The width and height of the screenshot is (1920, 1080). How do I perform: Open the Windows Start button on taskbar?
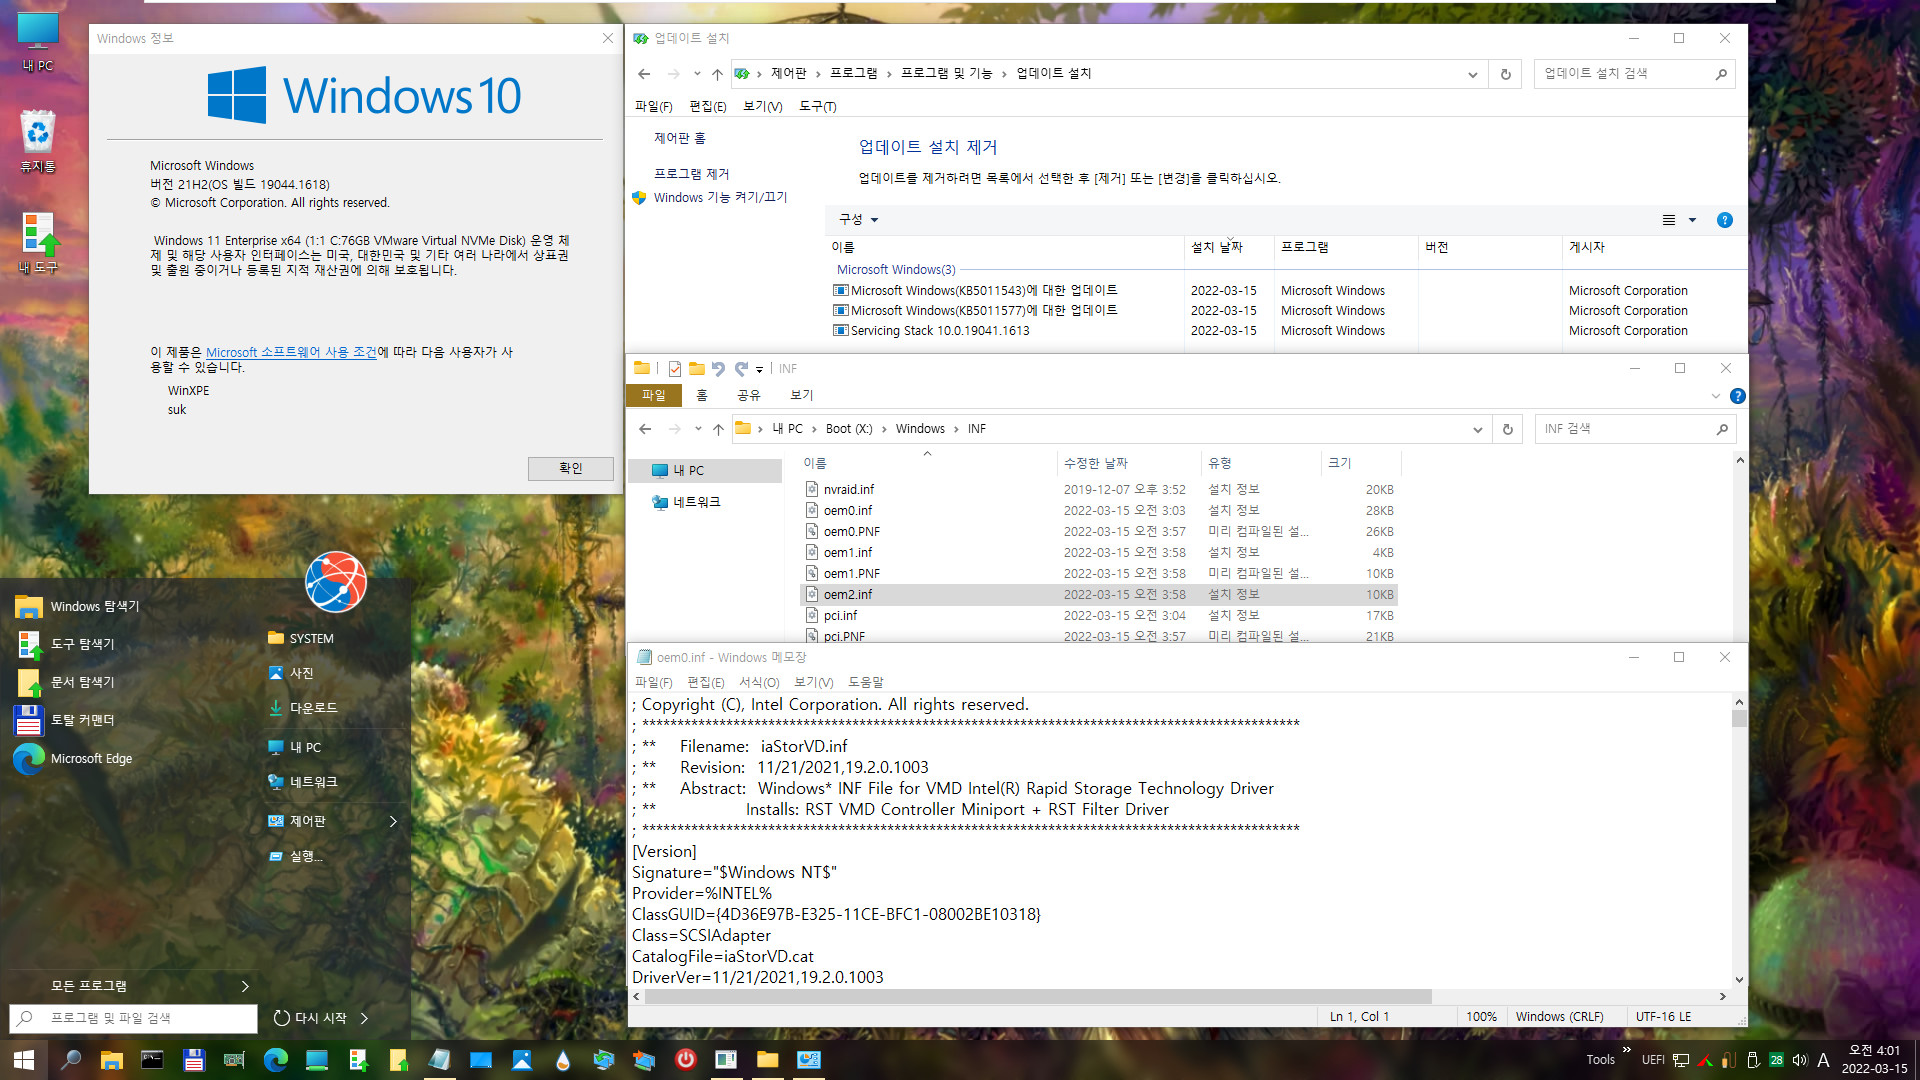point(24,1060)
